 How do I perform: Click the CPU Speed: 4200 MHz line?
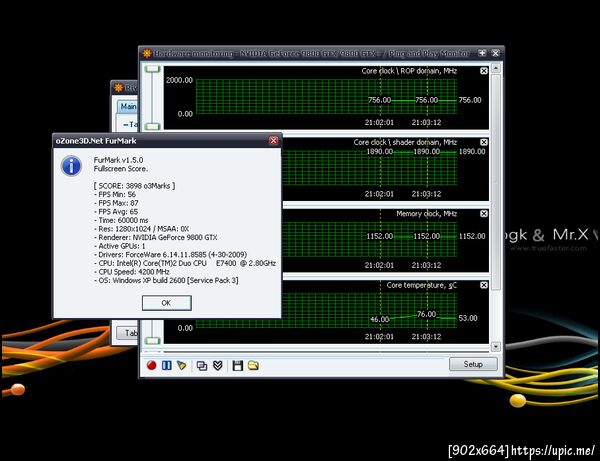point(131,272)
